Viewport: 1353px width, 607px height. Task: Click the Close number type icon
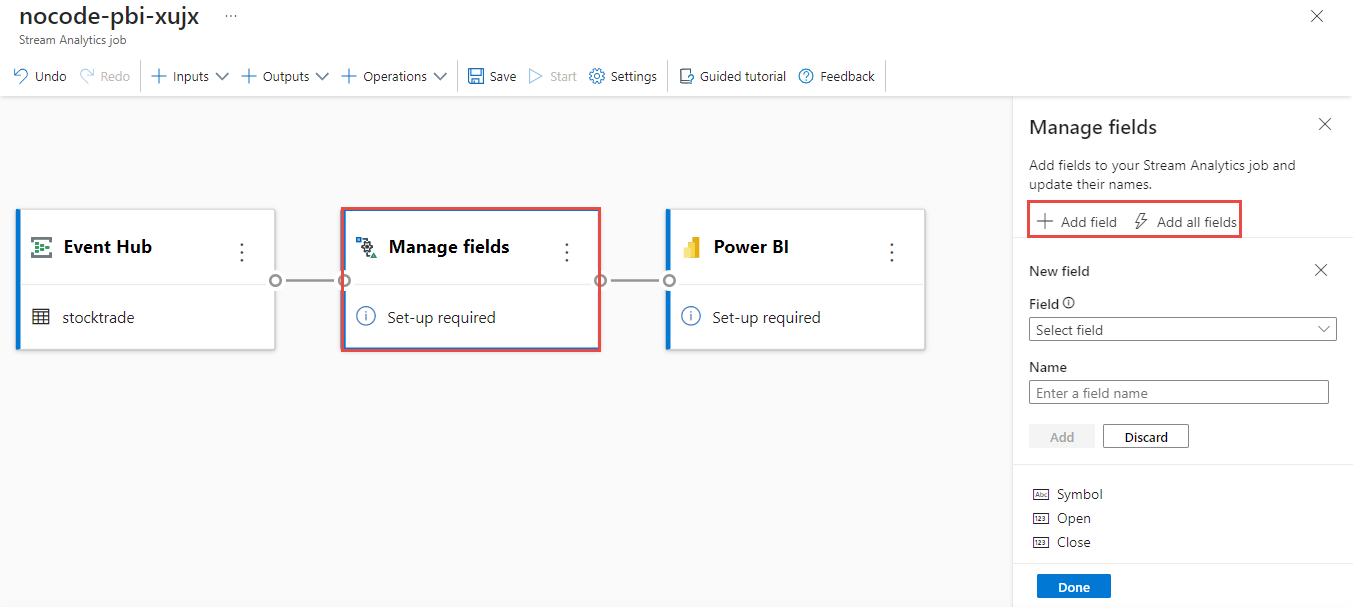click(1040, 542)
